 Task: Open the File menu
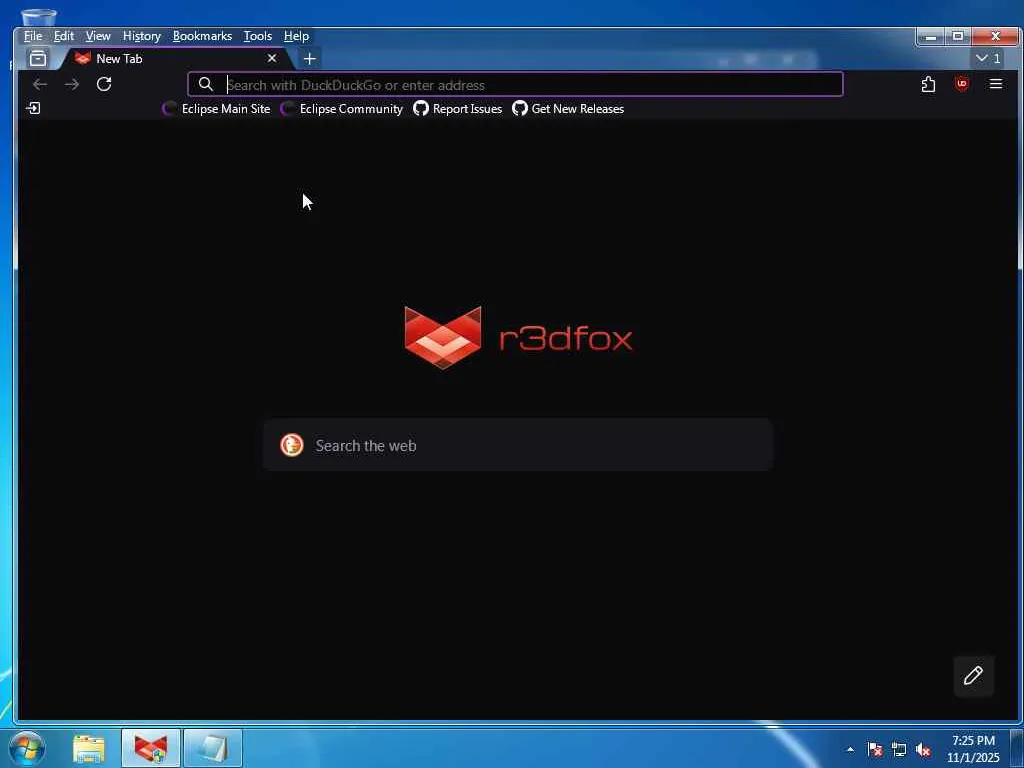pos(33,36)
